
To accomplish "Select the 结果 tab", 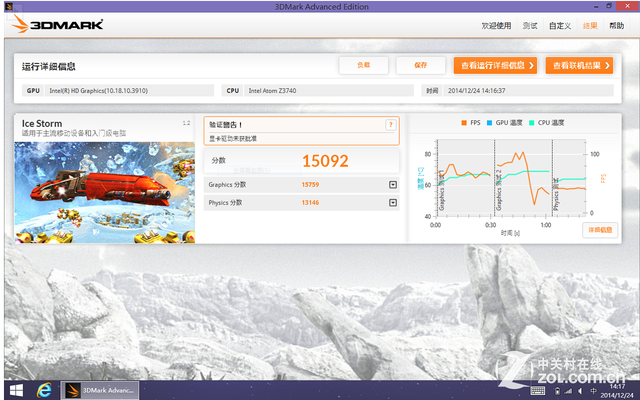I will pos(590,26).
